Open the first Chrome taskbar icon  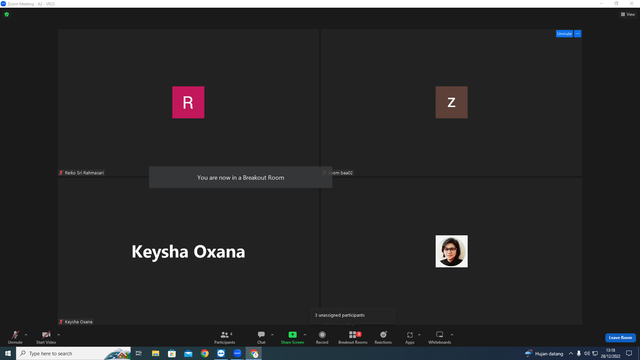[x=204, y=353]
